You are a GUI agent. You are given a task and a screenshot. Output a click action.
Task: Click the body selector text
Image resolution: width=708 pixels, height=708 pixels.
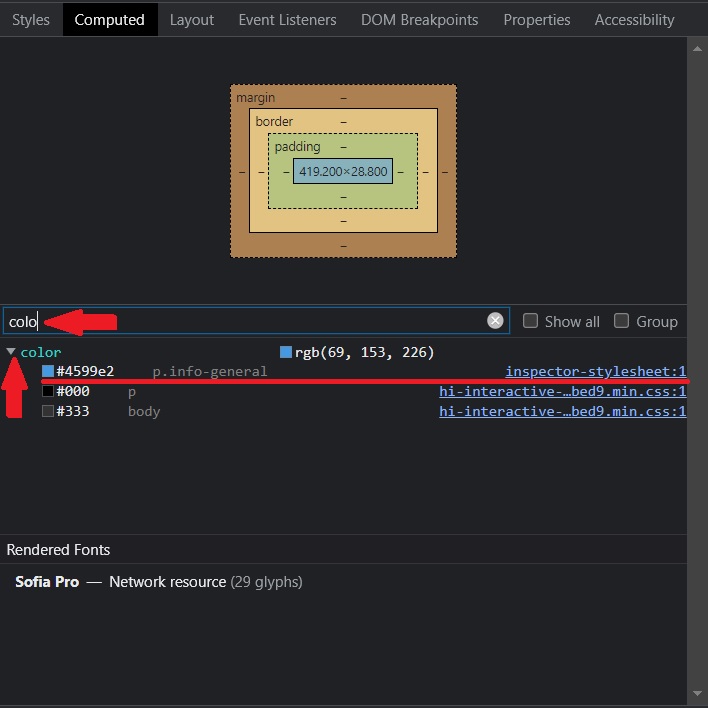(144, 411)
